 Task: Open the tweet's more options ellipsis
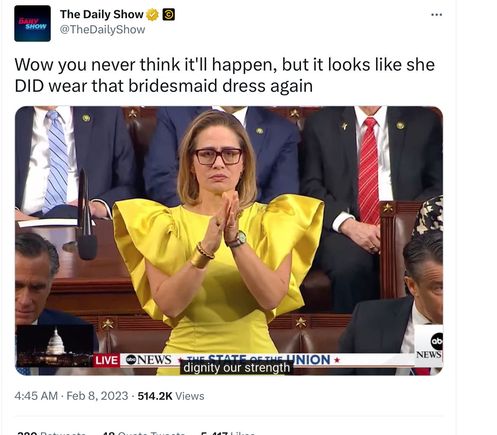[x=436, y=15]
